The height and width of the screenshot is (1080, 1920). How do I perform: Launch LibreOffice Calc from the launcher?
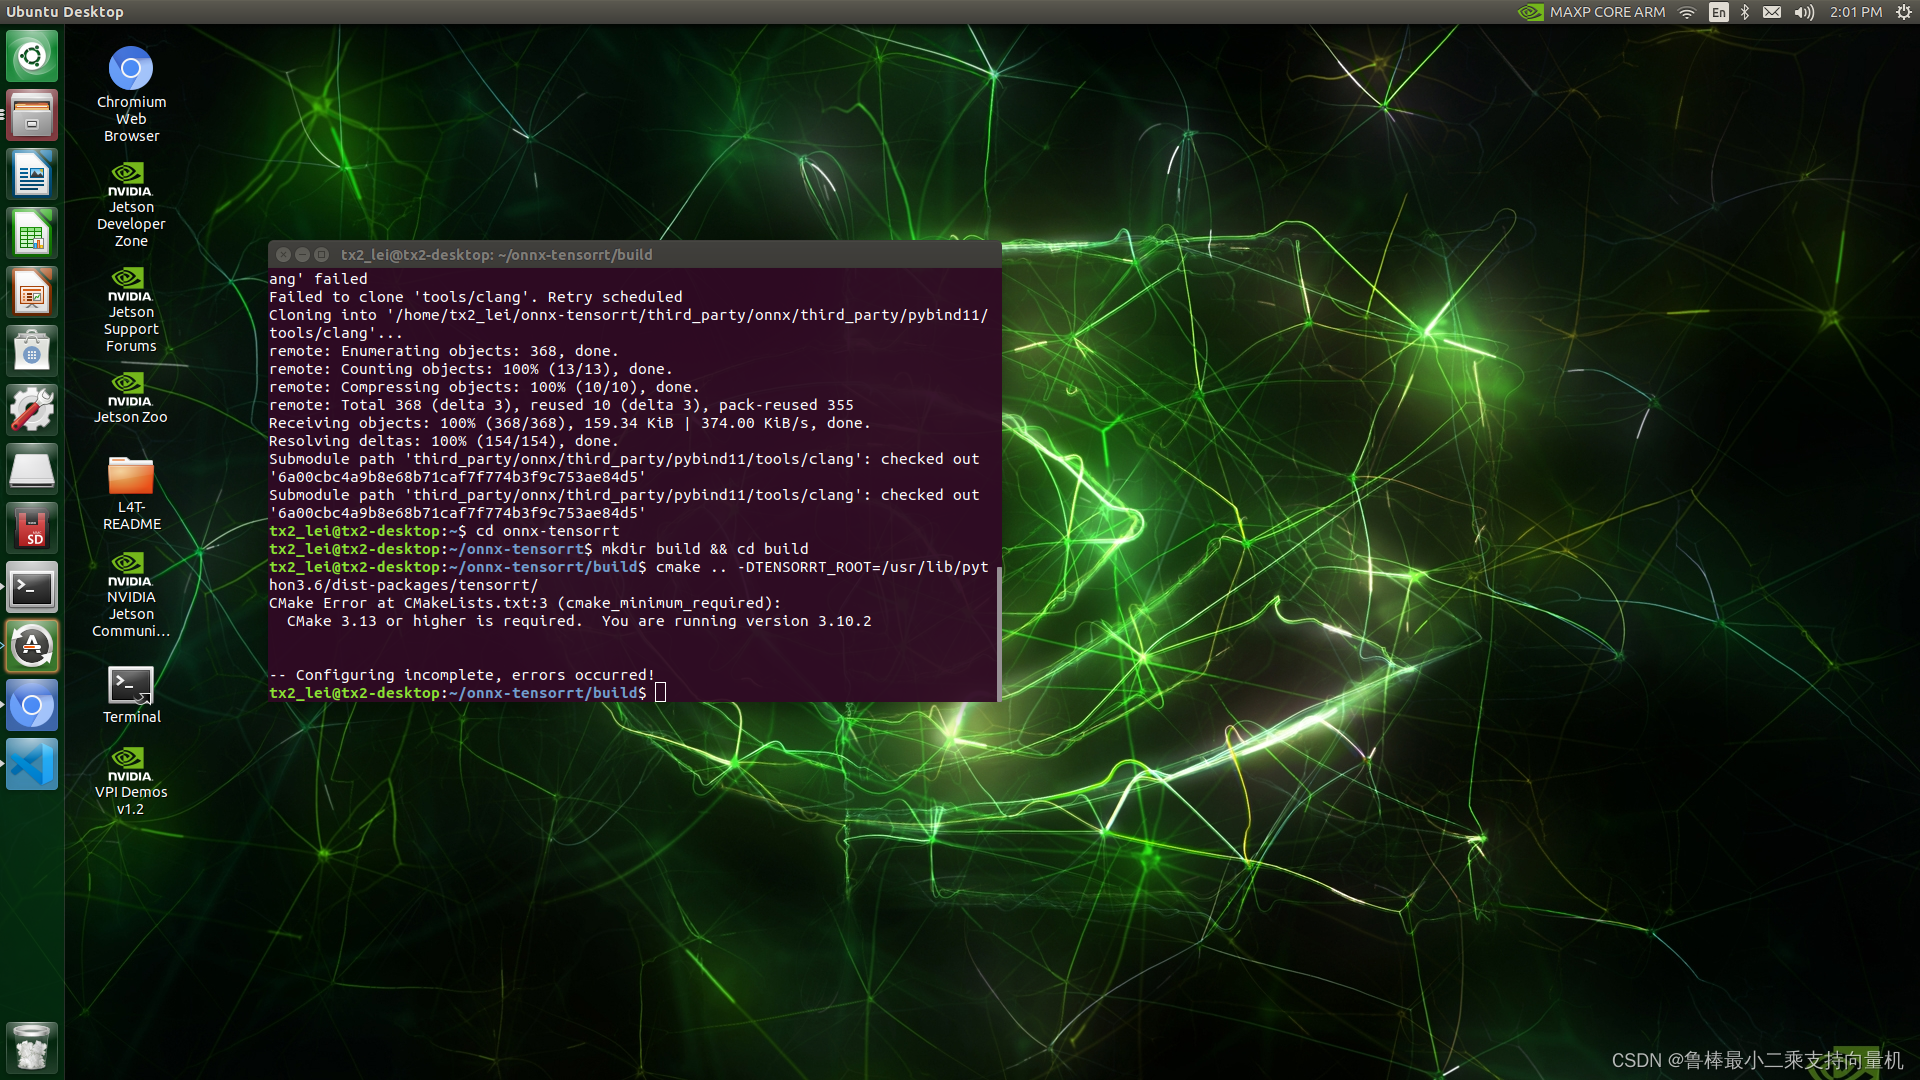coord(32,233)
